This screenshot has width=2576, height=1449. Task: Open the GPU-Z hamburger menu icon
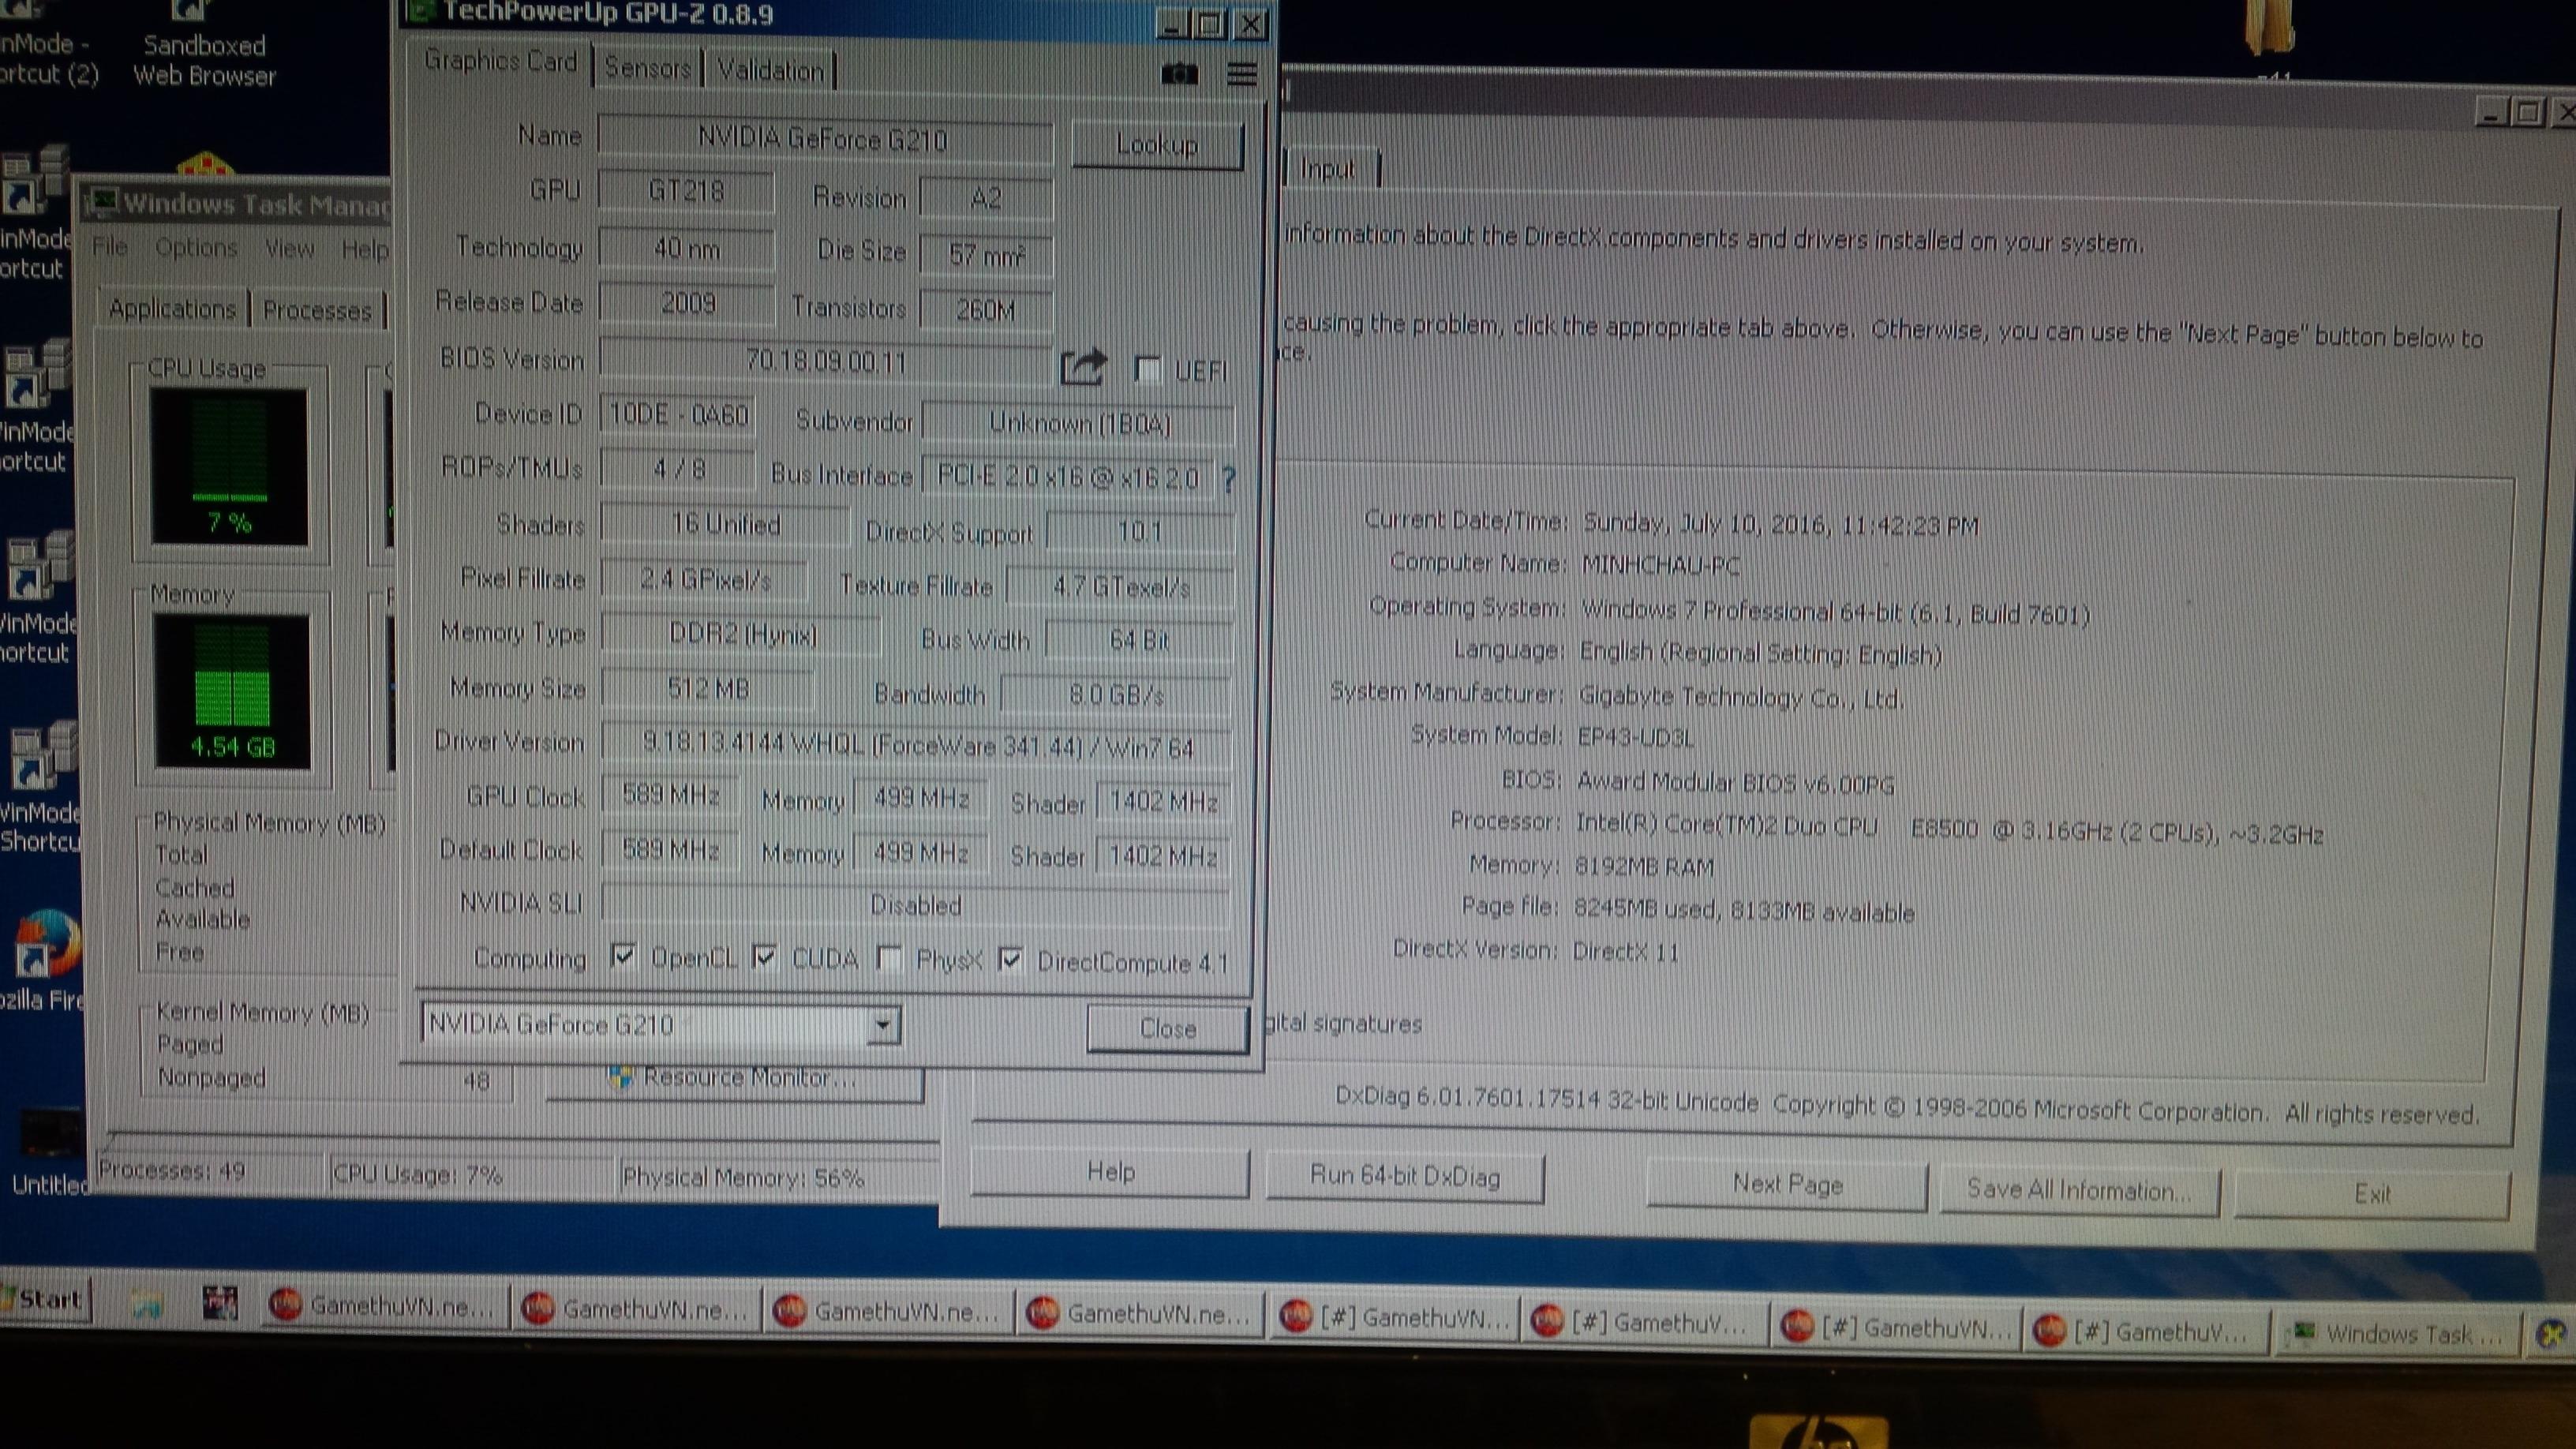[x=1242, y=75]
